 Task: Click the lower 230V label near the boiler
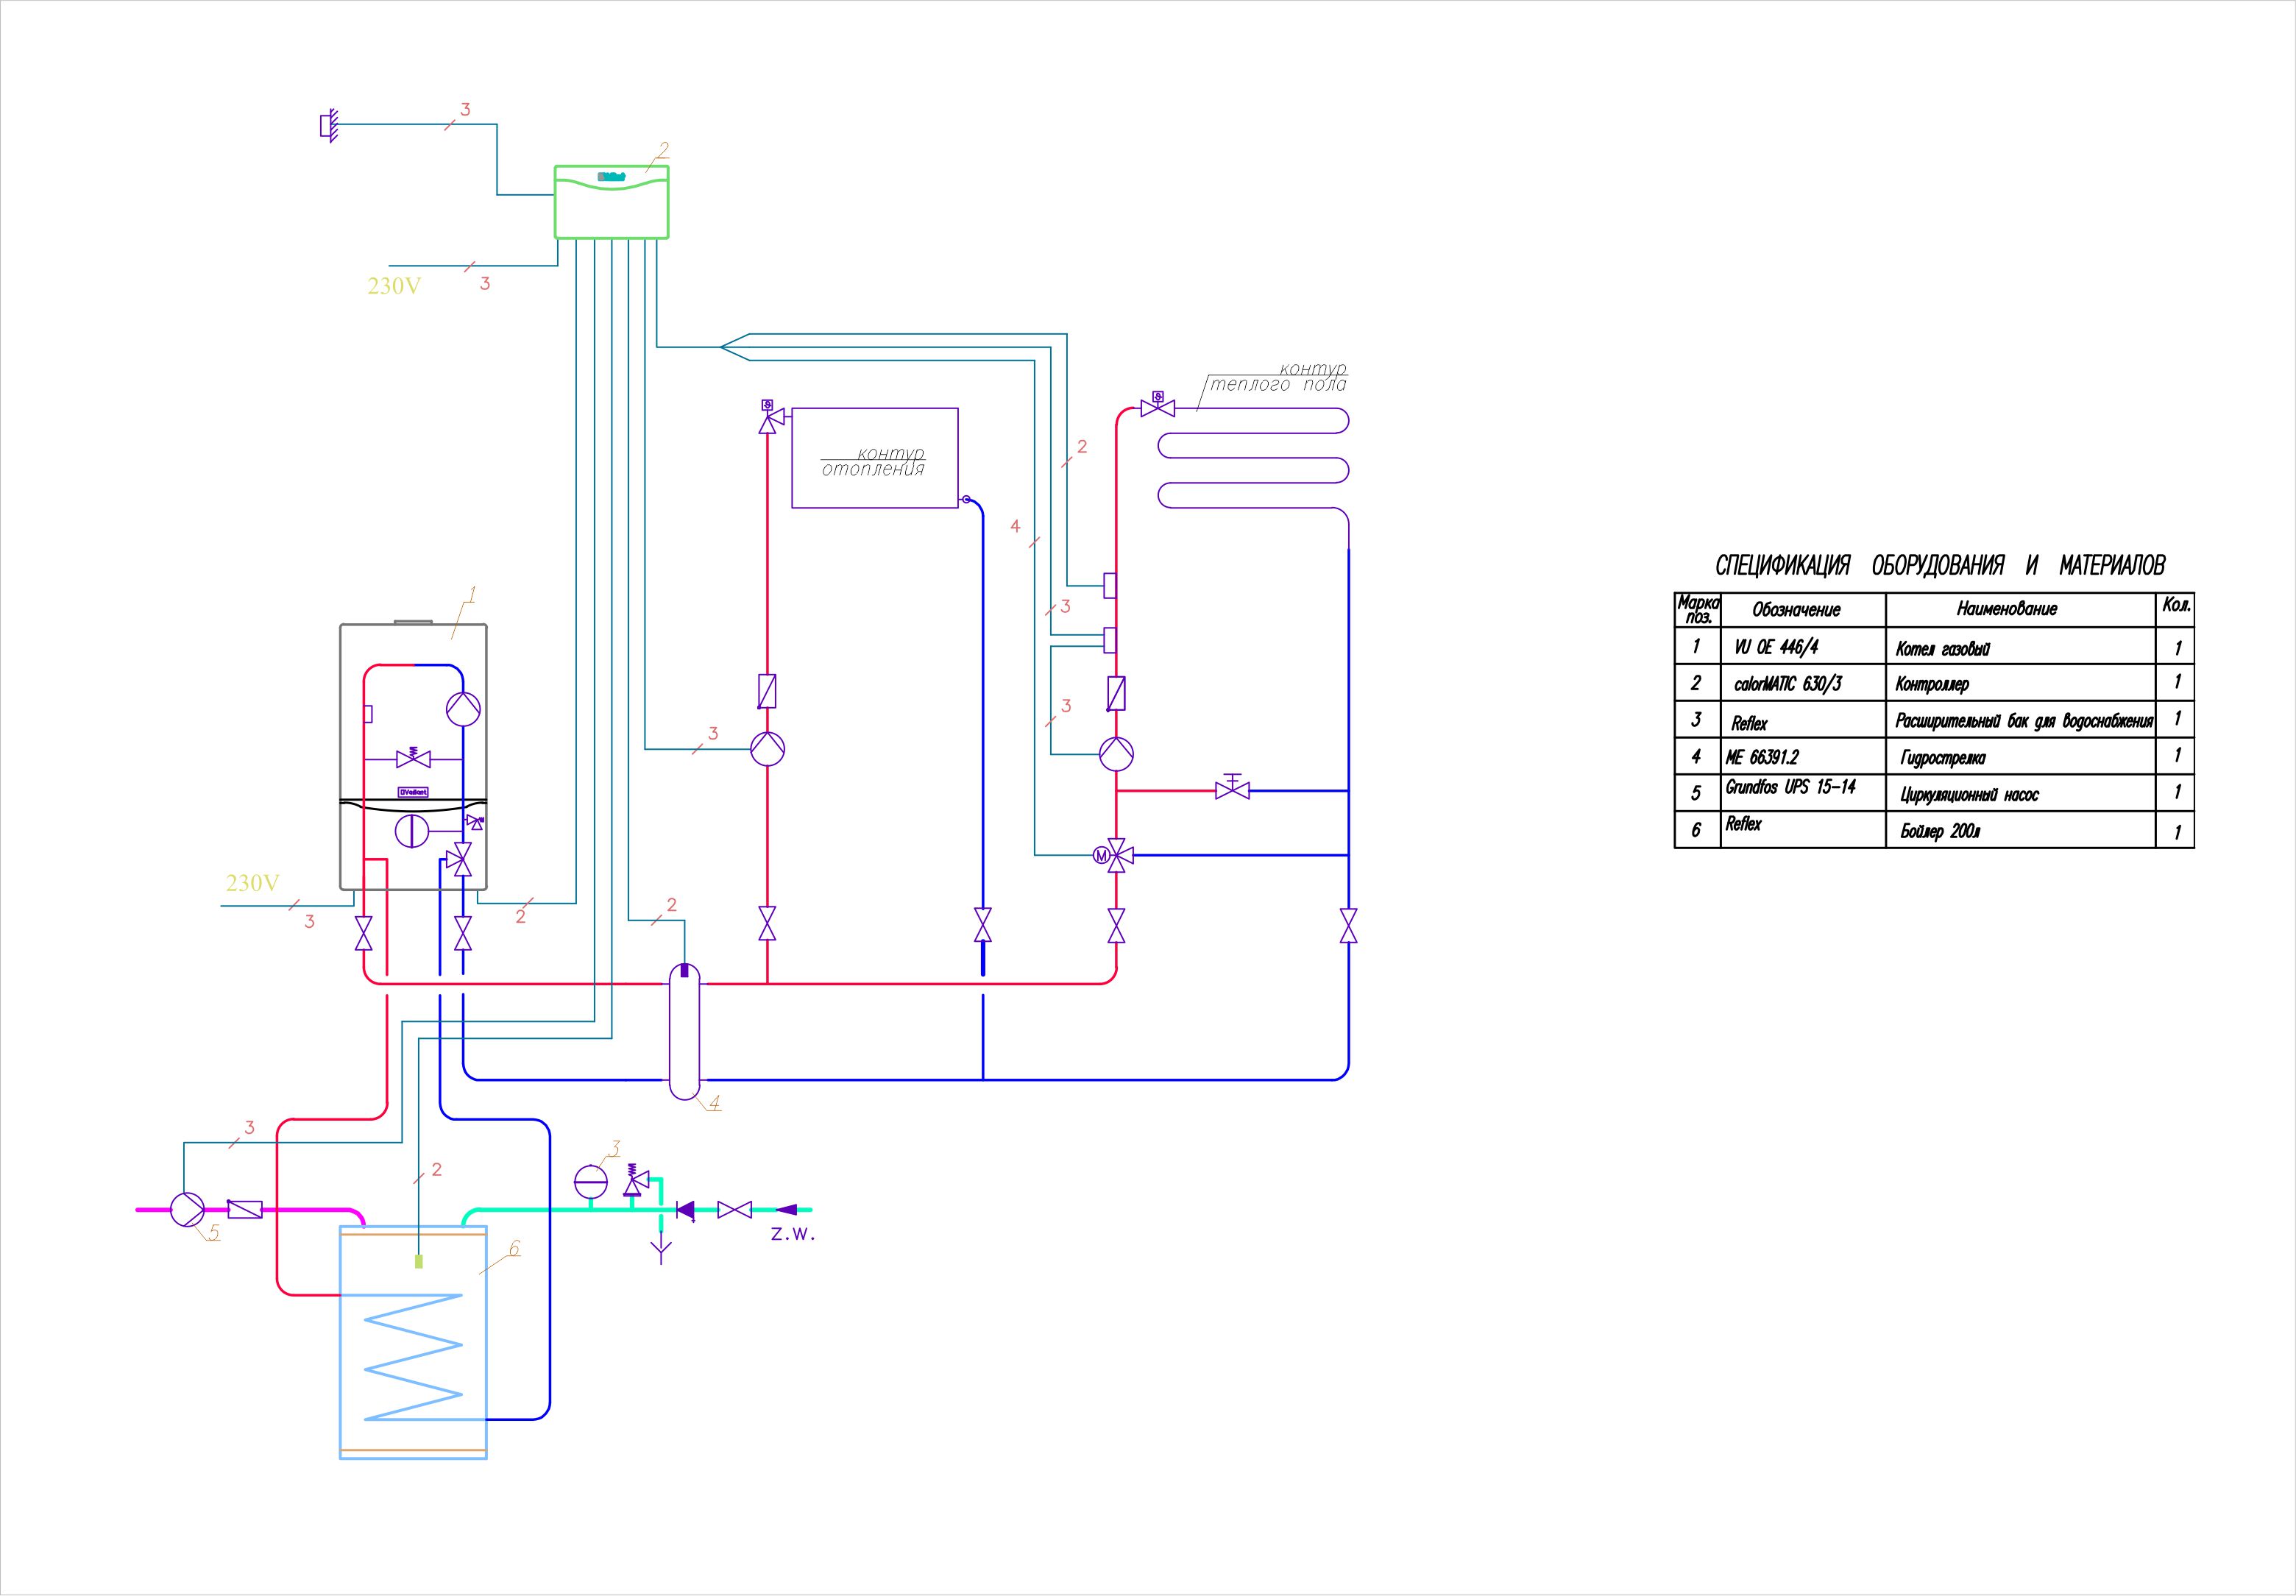coord(252,883)
